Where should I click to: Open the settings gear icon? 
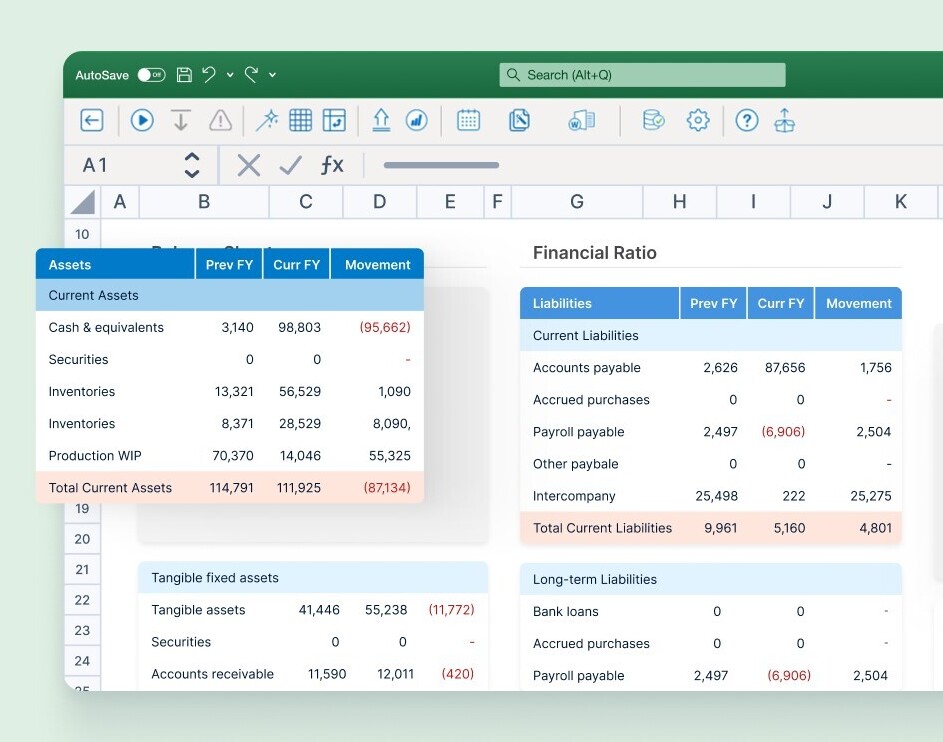[x=698, y=121]
